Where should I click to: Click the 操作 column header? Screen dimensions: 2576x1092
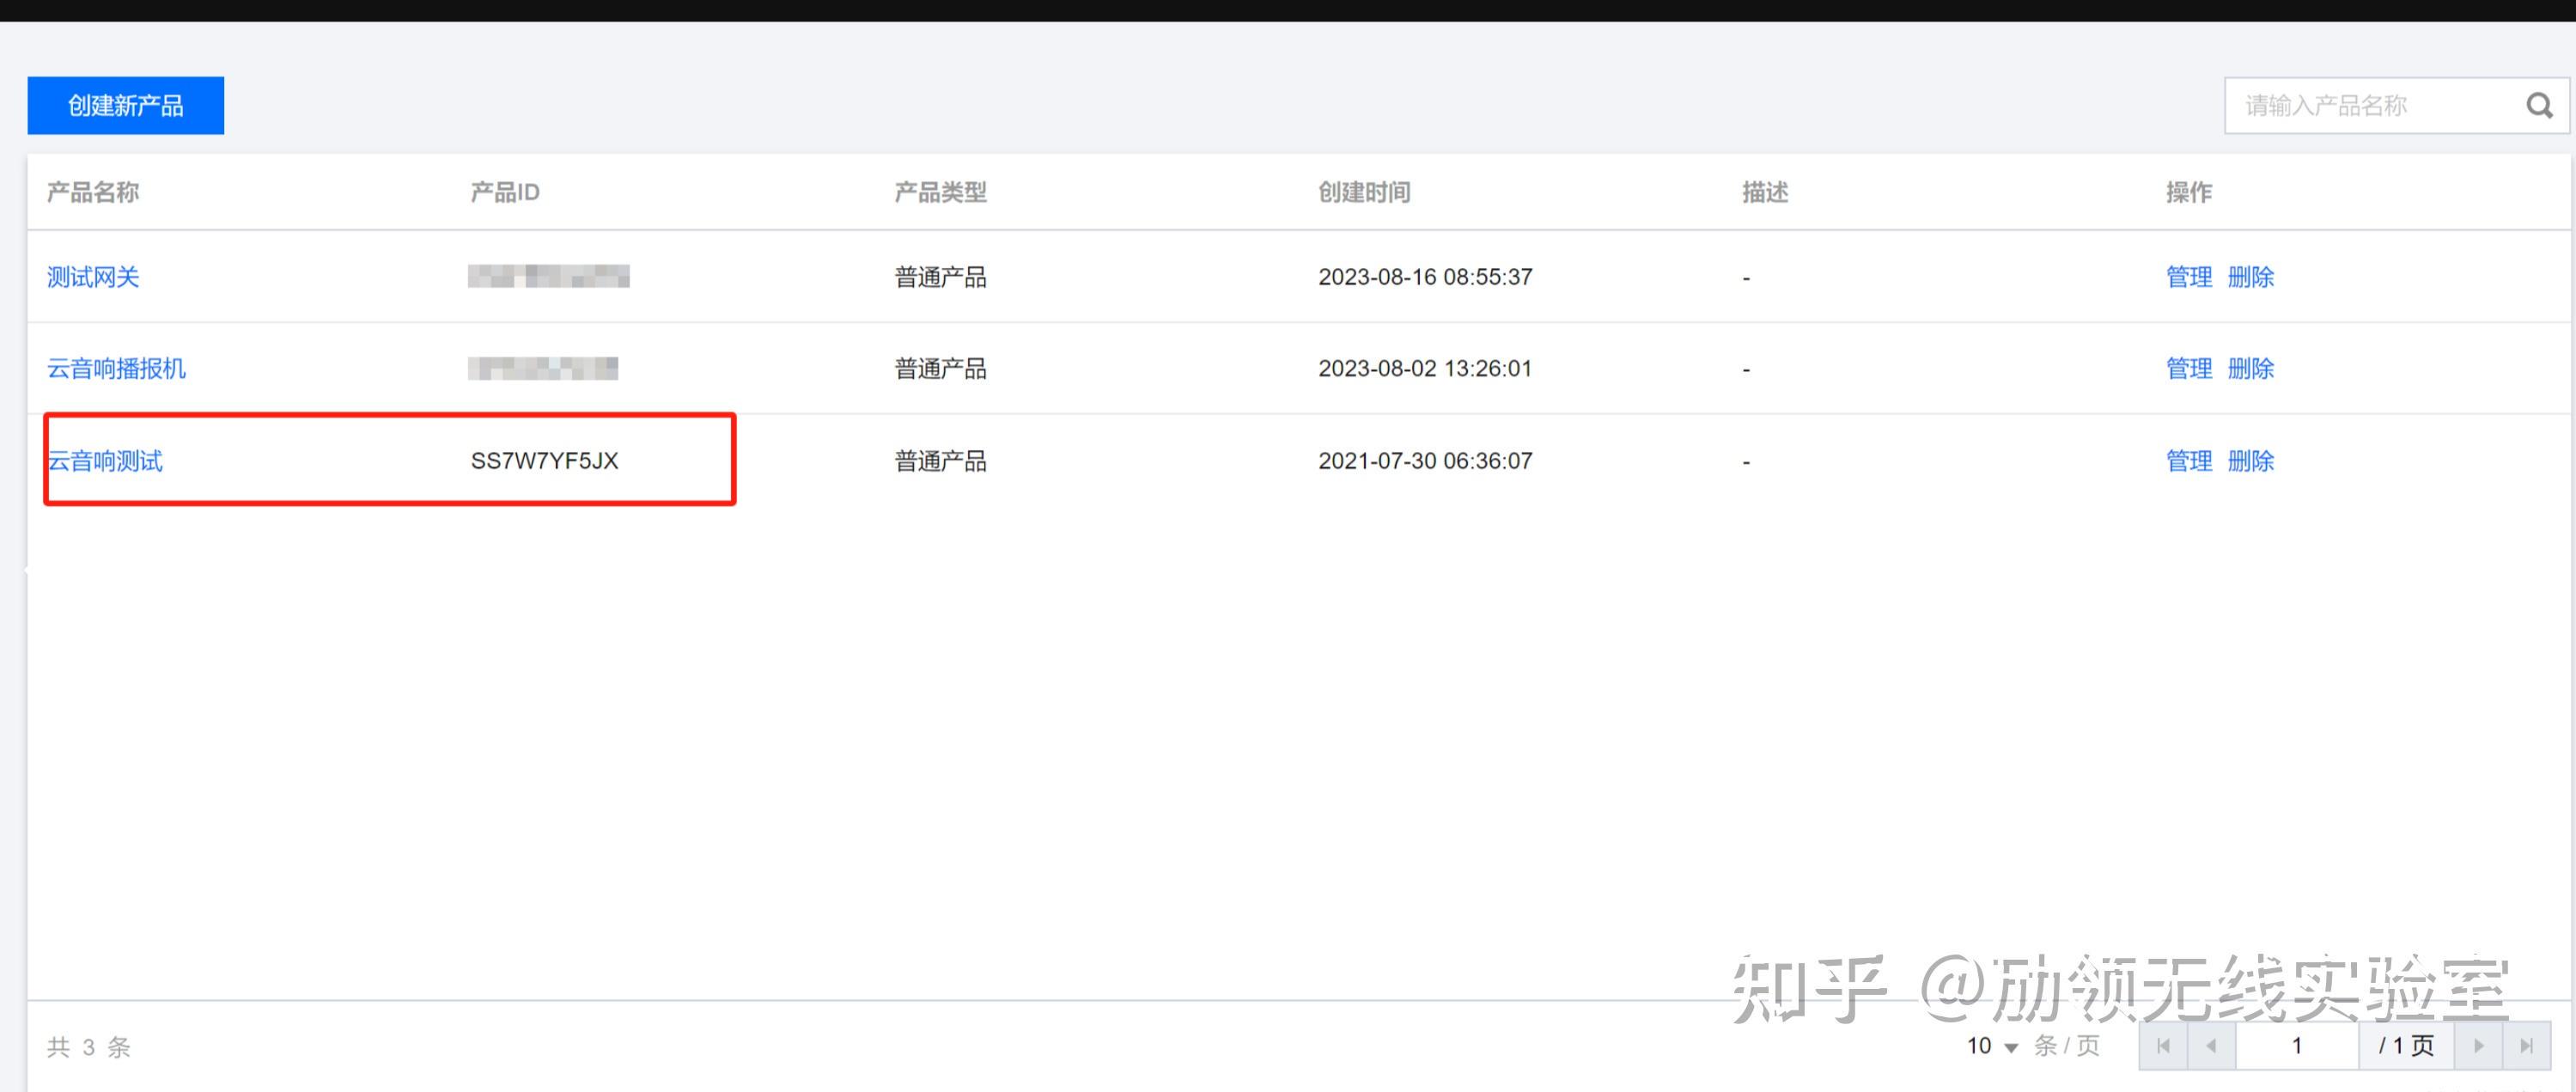2189,192
